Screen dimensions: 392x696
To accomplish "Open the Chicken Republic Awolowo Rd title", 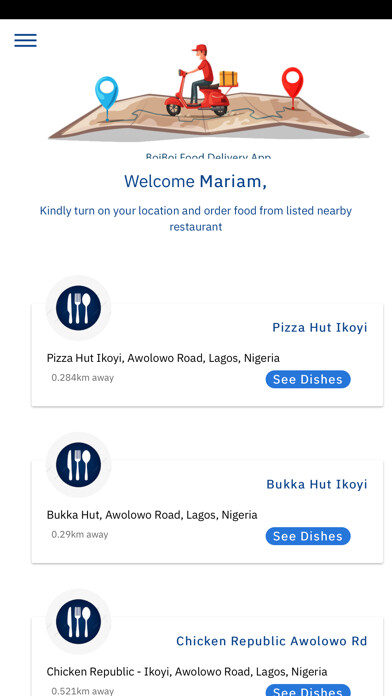I will point(272,641).
